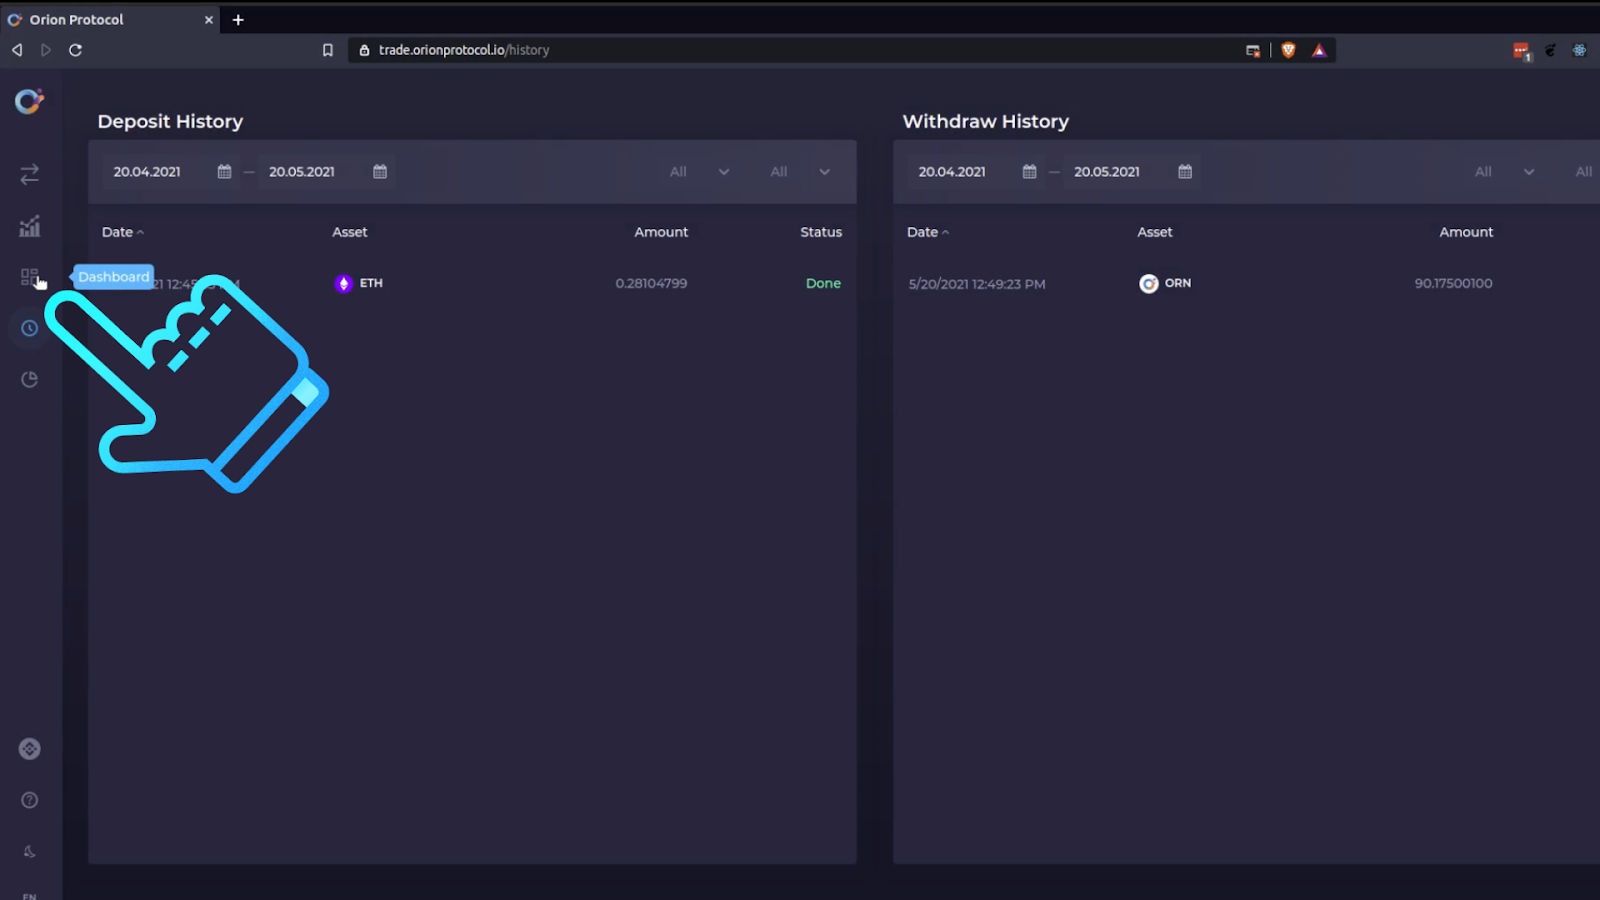Viewport: 1600px width, 900px height.
Task: Click the ORN label in the withdraw row
Action: point(1178,283)
